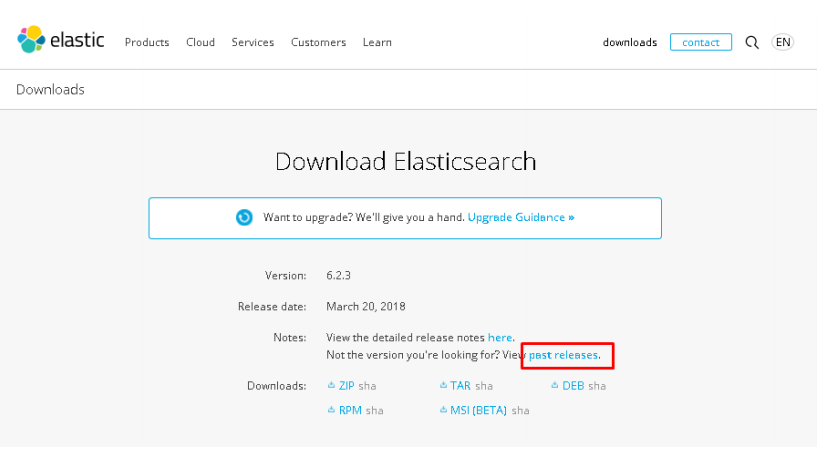Follow the Upgrade Guidance link
Viewport: 820px width, 449px height.
tap(521, 217)
